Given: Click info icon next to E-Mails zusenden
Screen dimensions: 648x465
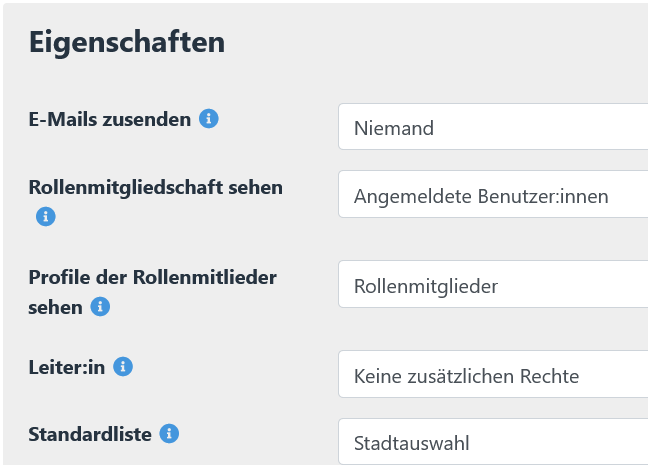Looking at the screenshot, I should pyautogui.click(x=209, y=119).
